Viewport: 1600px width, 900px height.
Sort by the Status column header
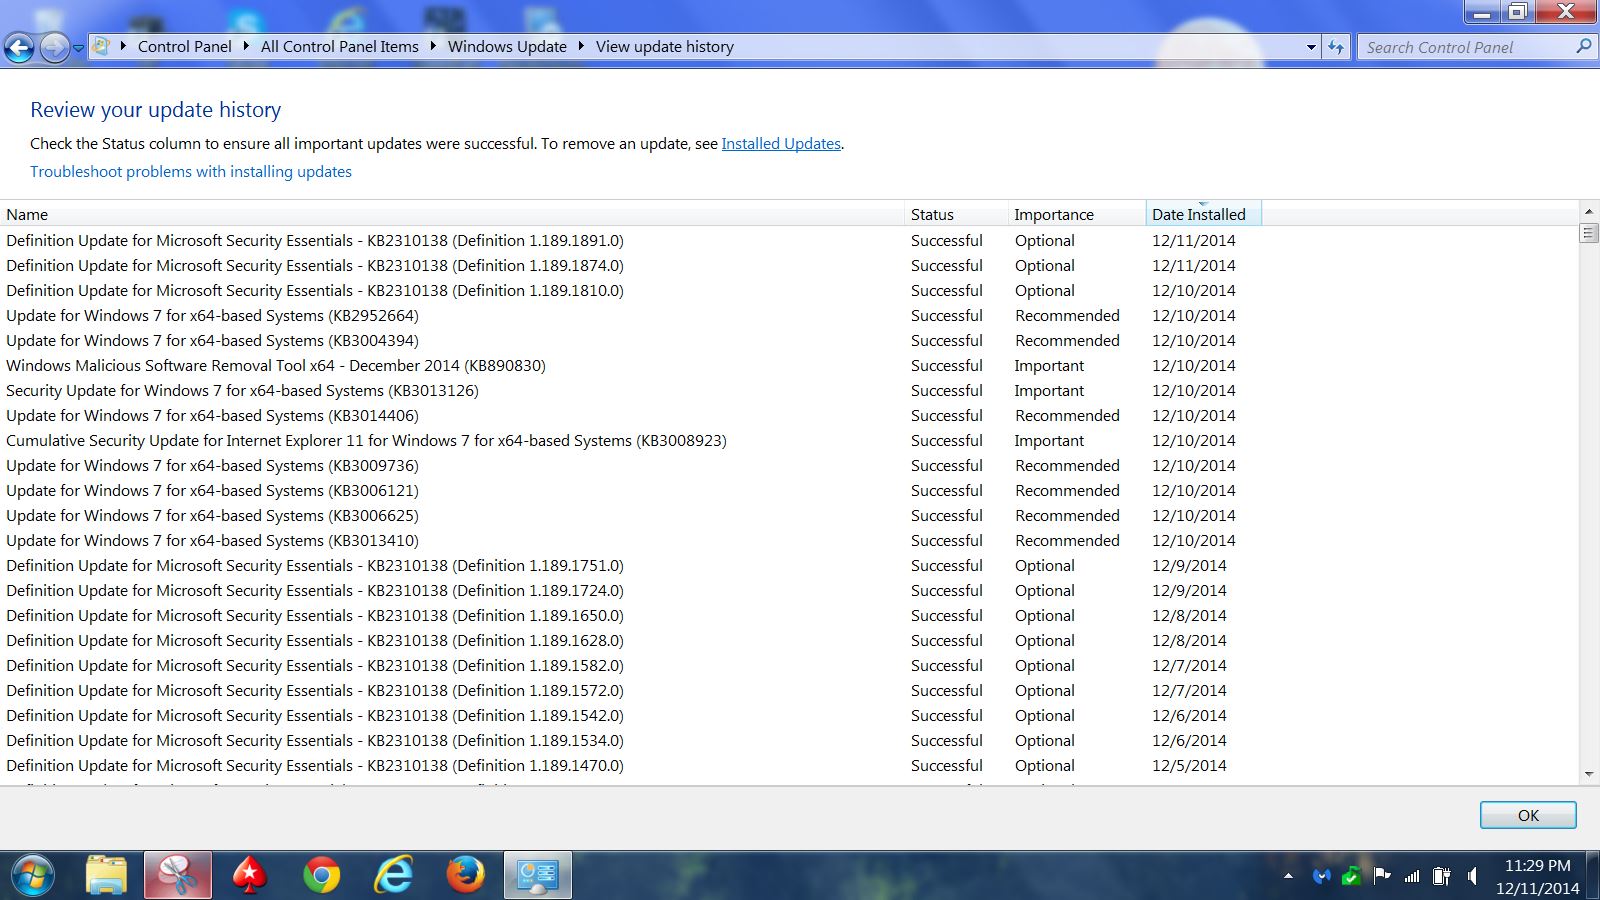click(x=956, y=214)
